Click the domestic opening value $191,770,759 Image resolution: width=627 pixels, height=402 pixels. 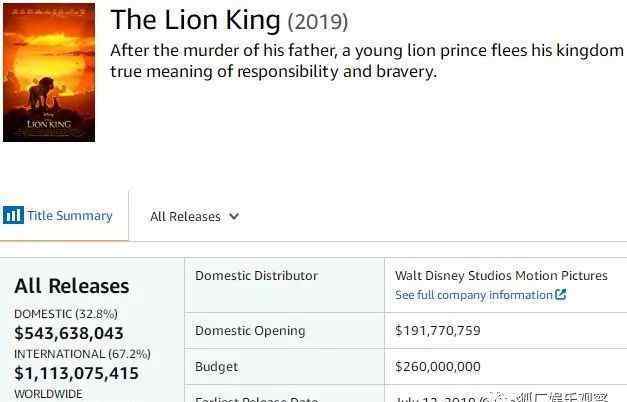point(438,330)
